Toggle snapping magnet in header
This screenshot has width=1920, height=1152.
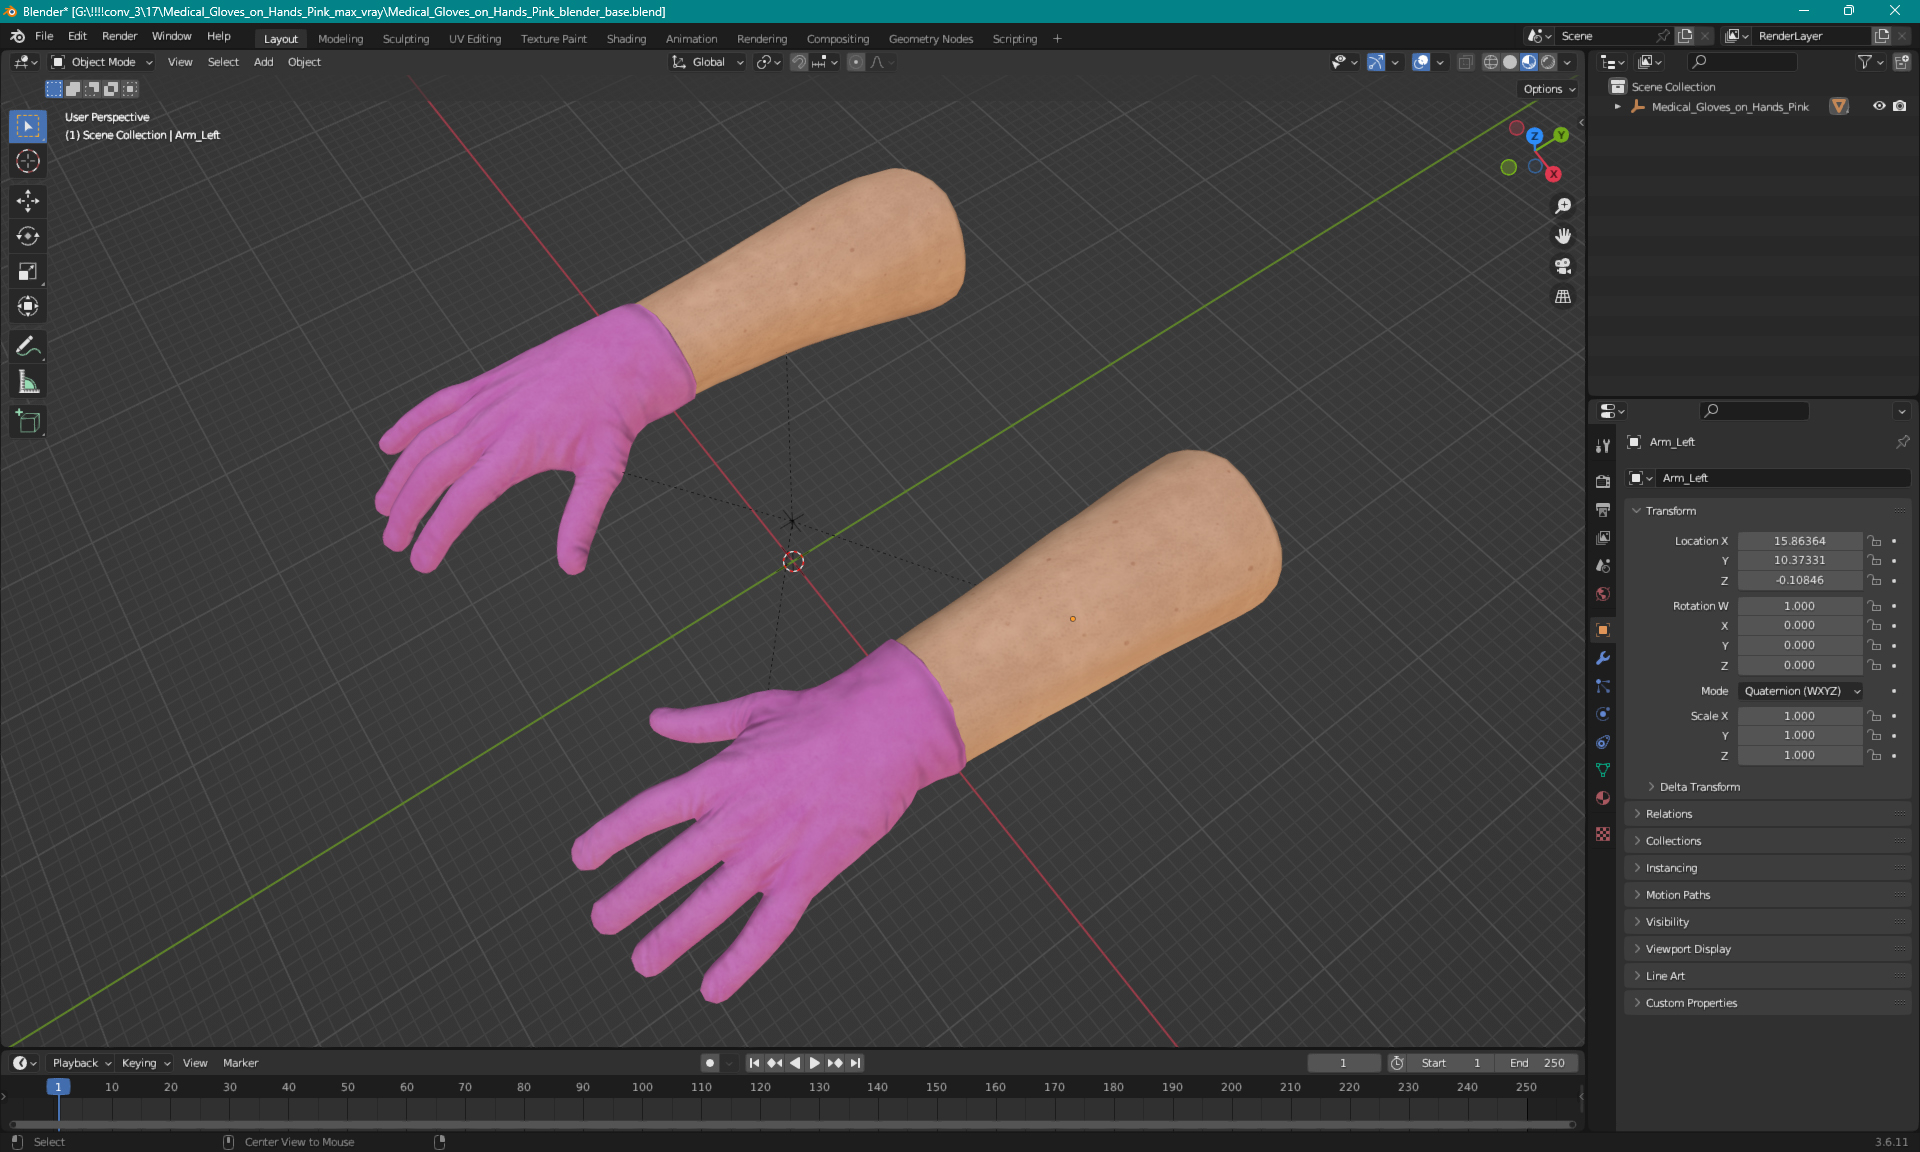tap(798, 62)
